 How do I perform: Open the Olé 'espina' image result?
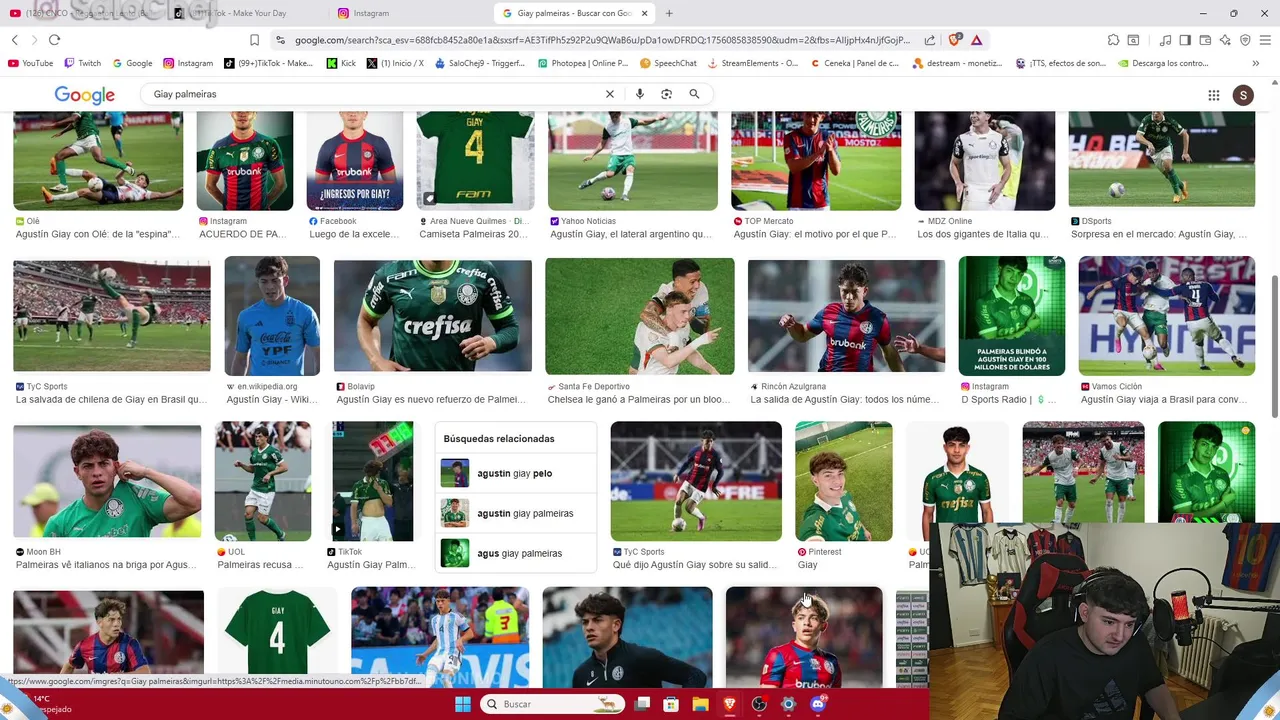(x=98, y=160)
